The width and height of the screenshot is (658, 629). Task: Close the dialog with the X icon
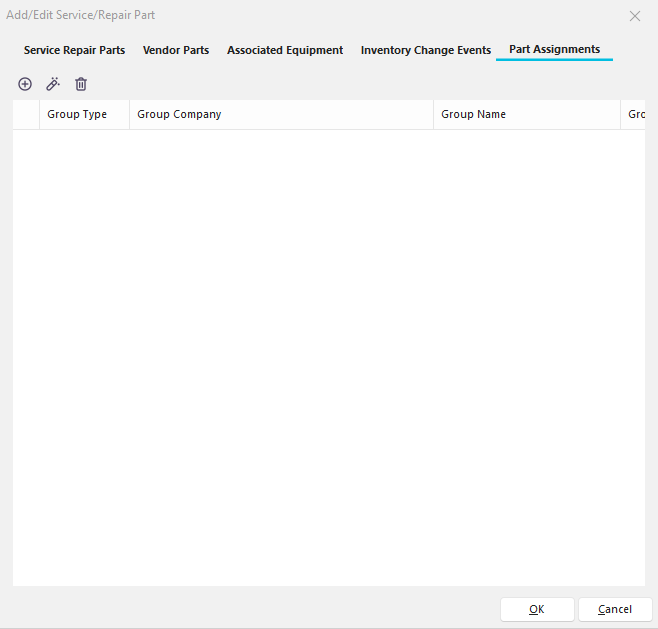click(x=634, y=16)
